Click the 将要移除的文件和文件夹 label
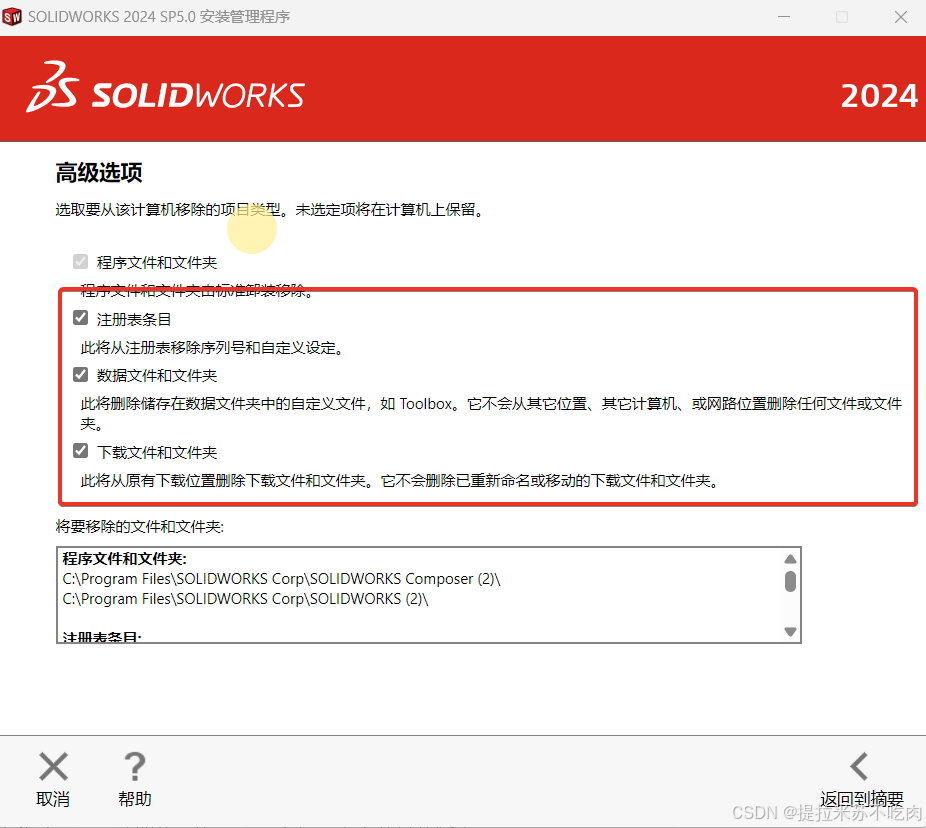 pyautogui.click(x=140, y=526)
